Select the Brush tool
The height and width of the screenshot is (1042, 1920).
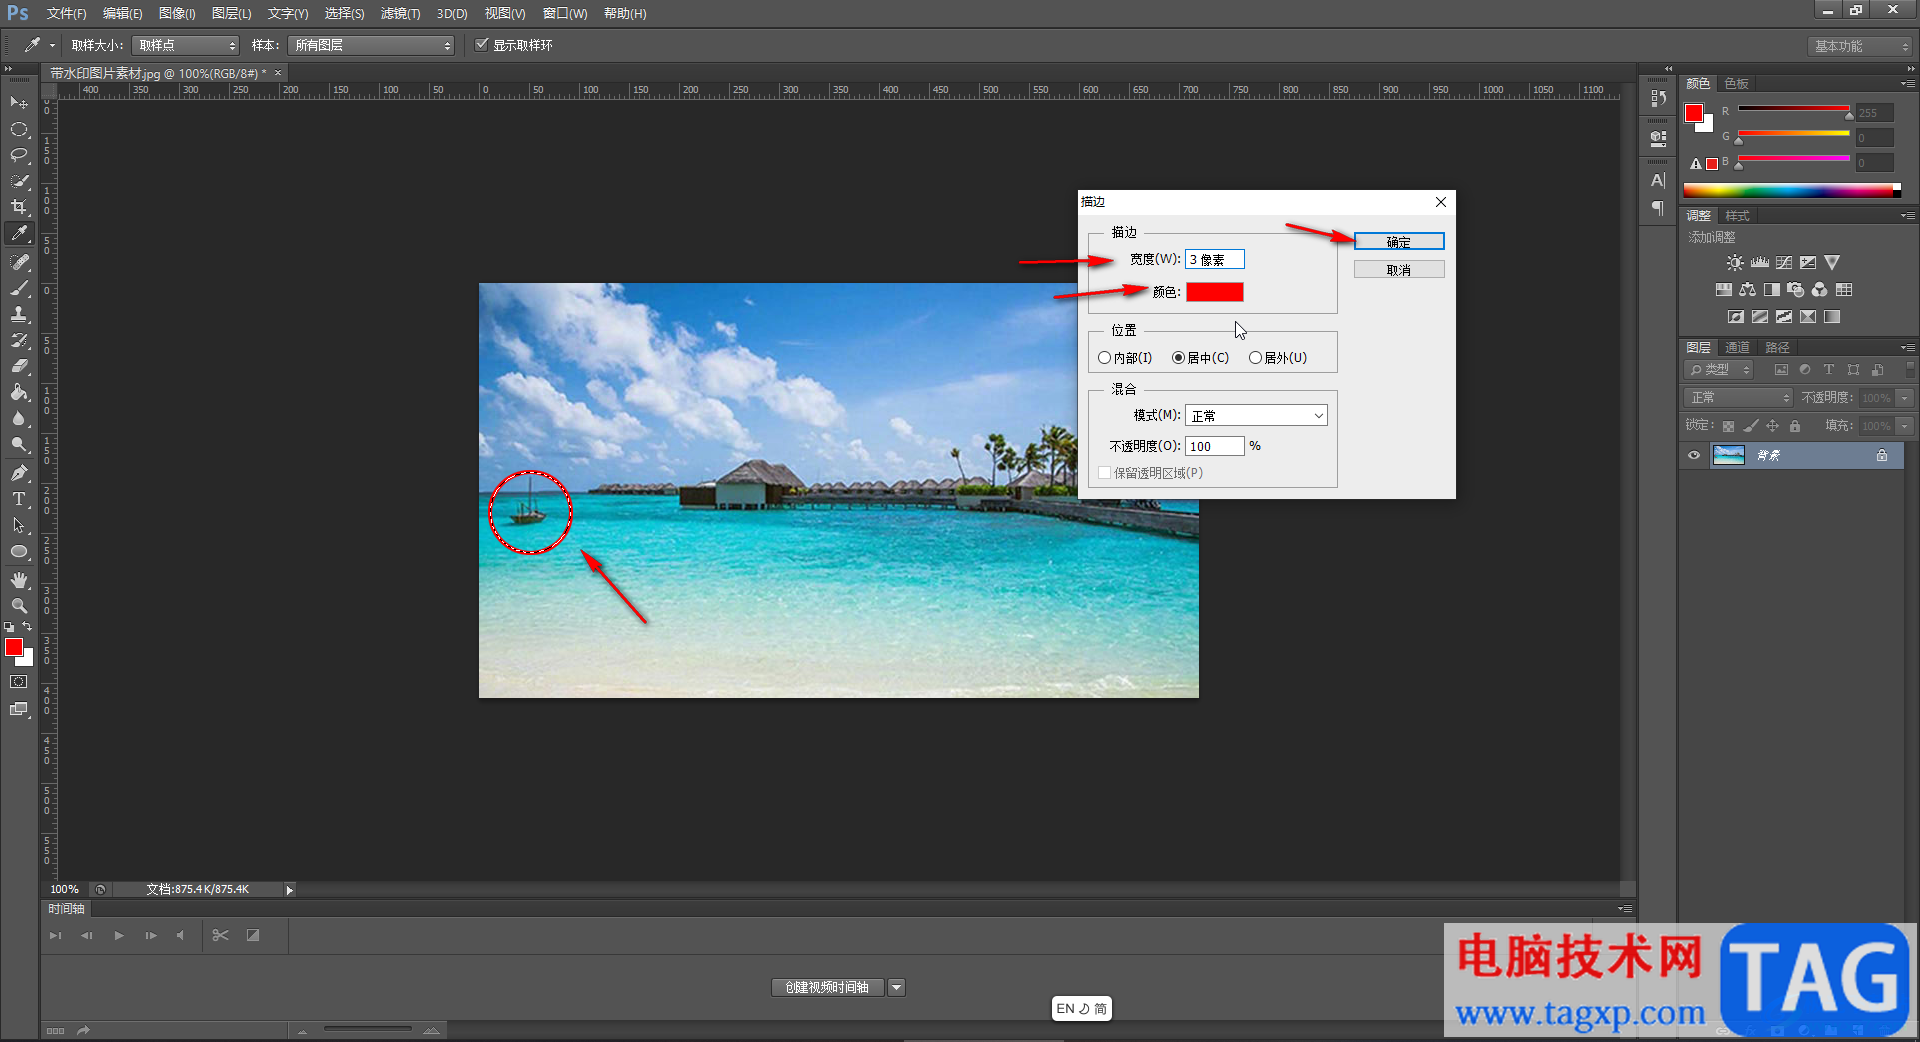(19, 288)
